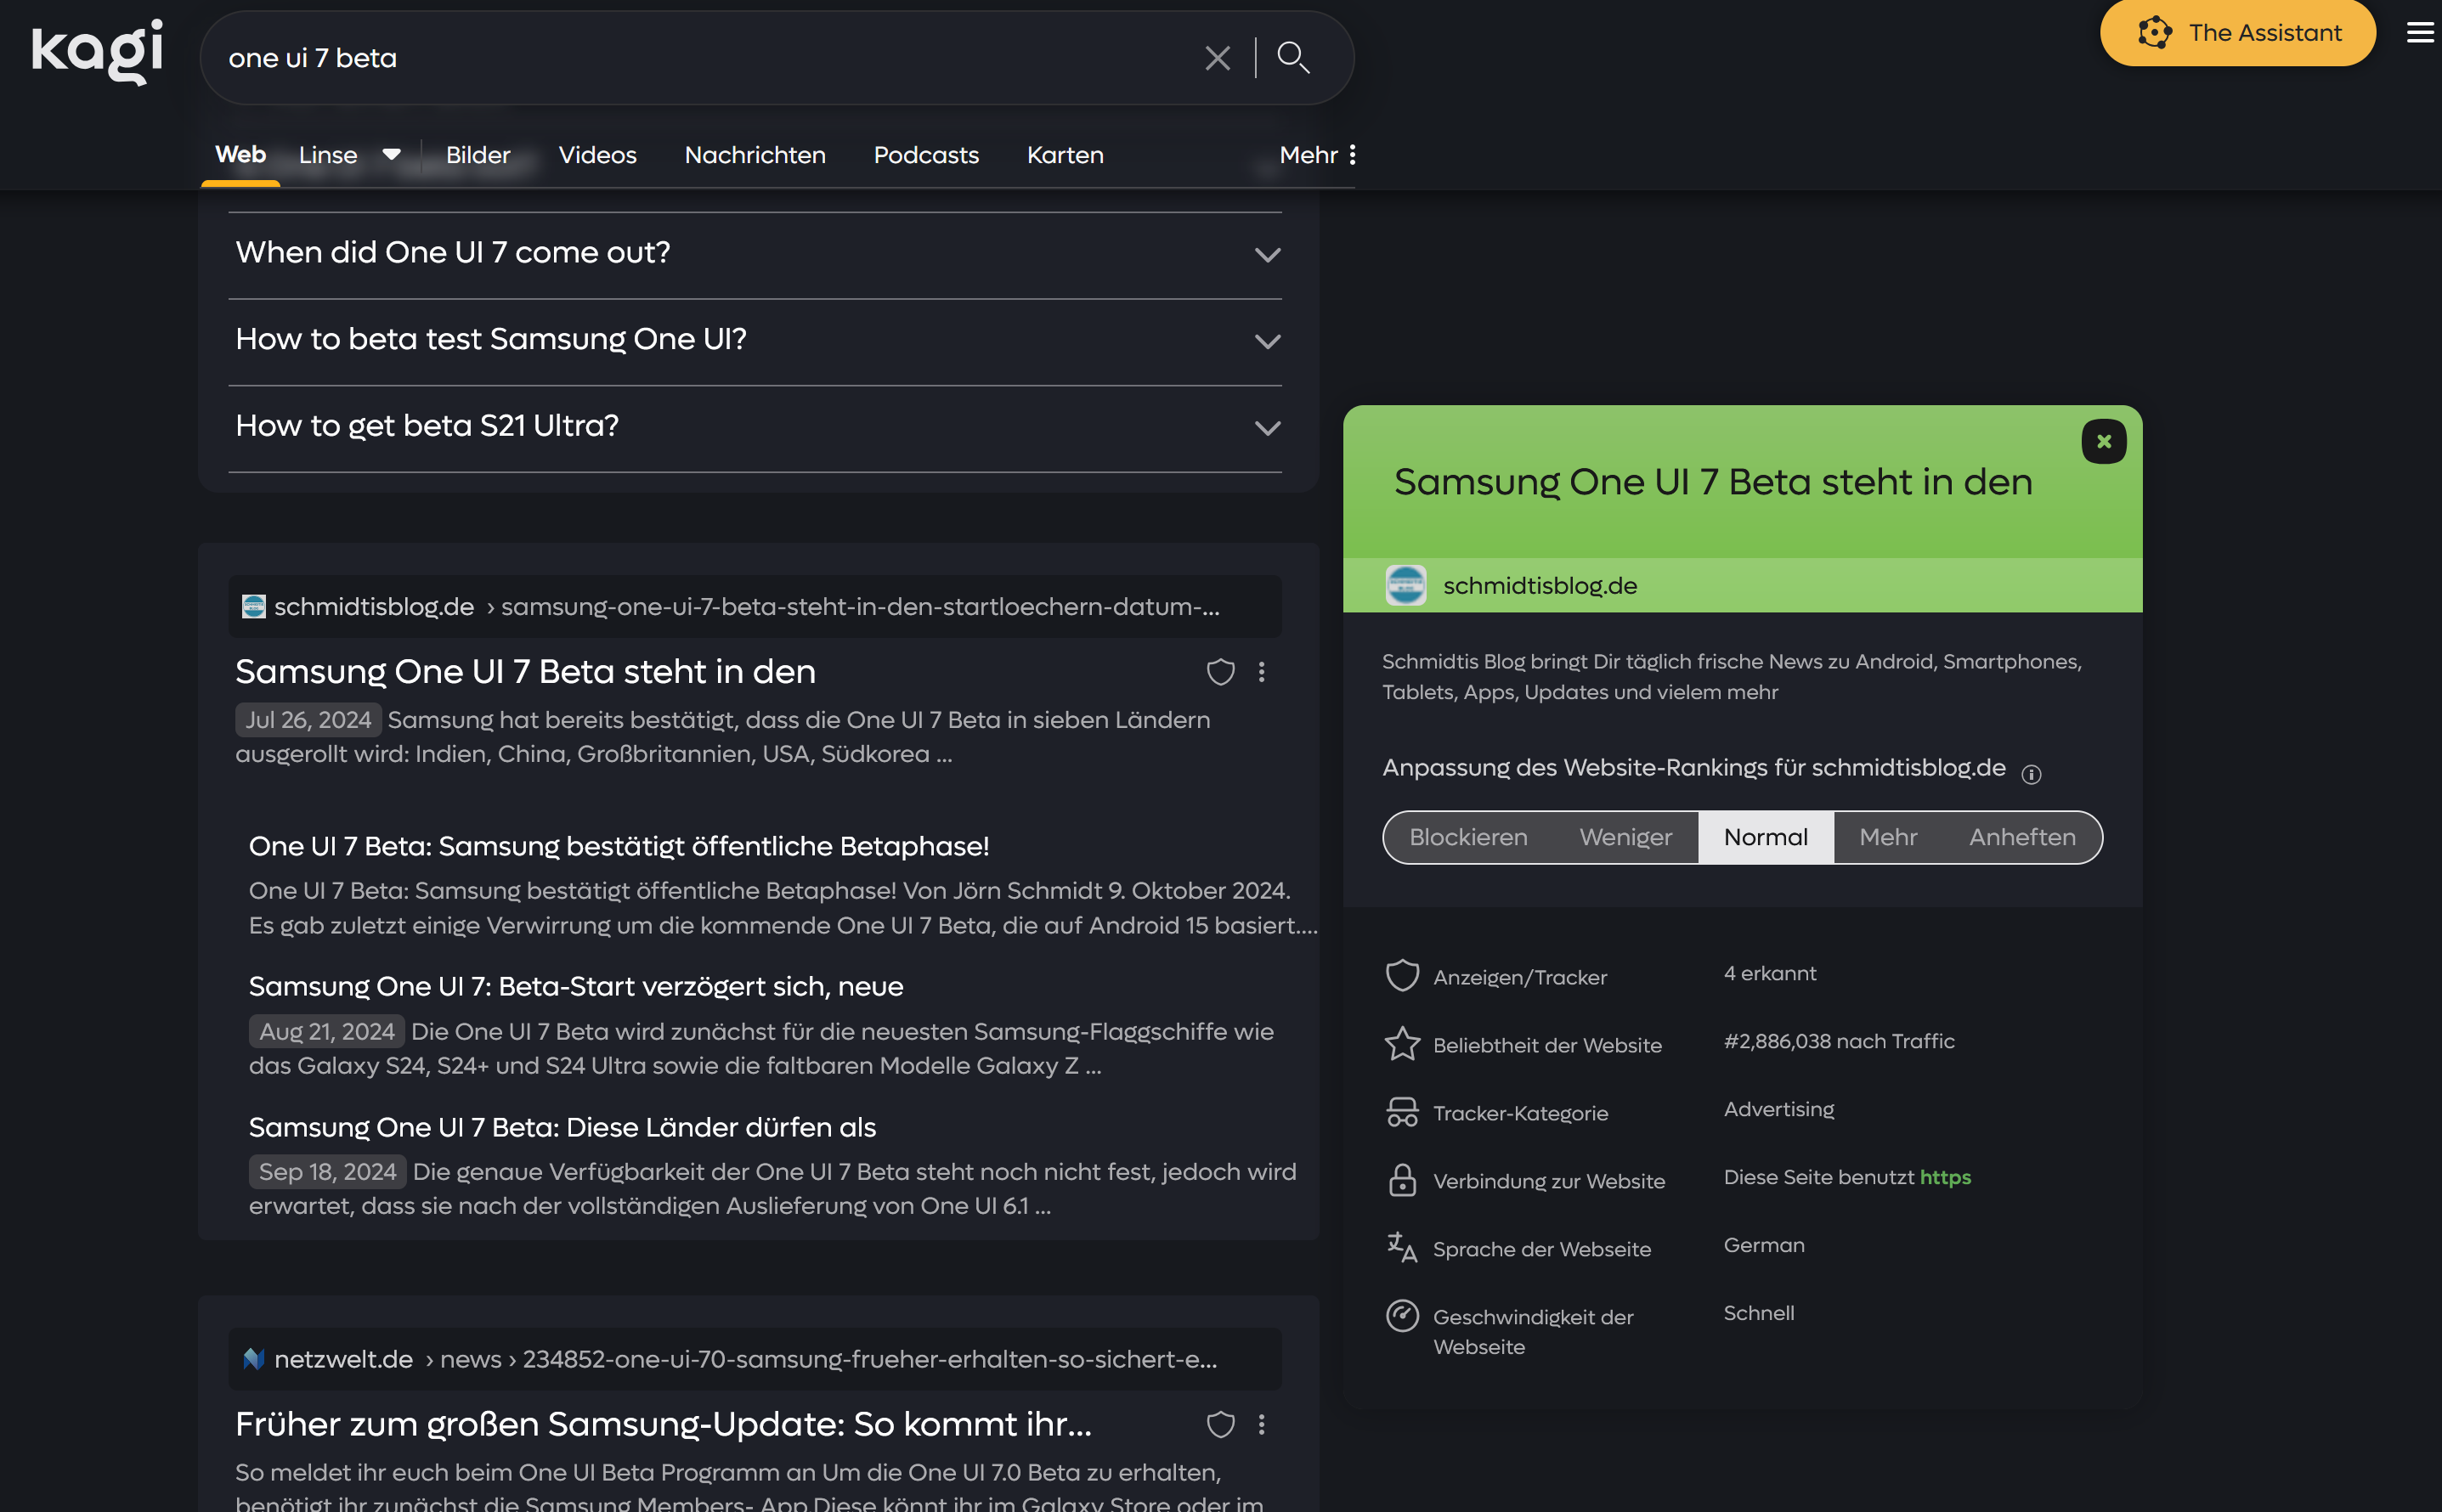Screen dimensions: 2442x1512
Task: Open three-dot menu for the netzwelt result
Action: click(x=1261, y=1424)
